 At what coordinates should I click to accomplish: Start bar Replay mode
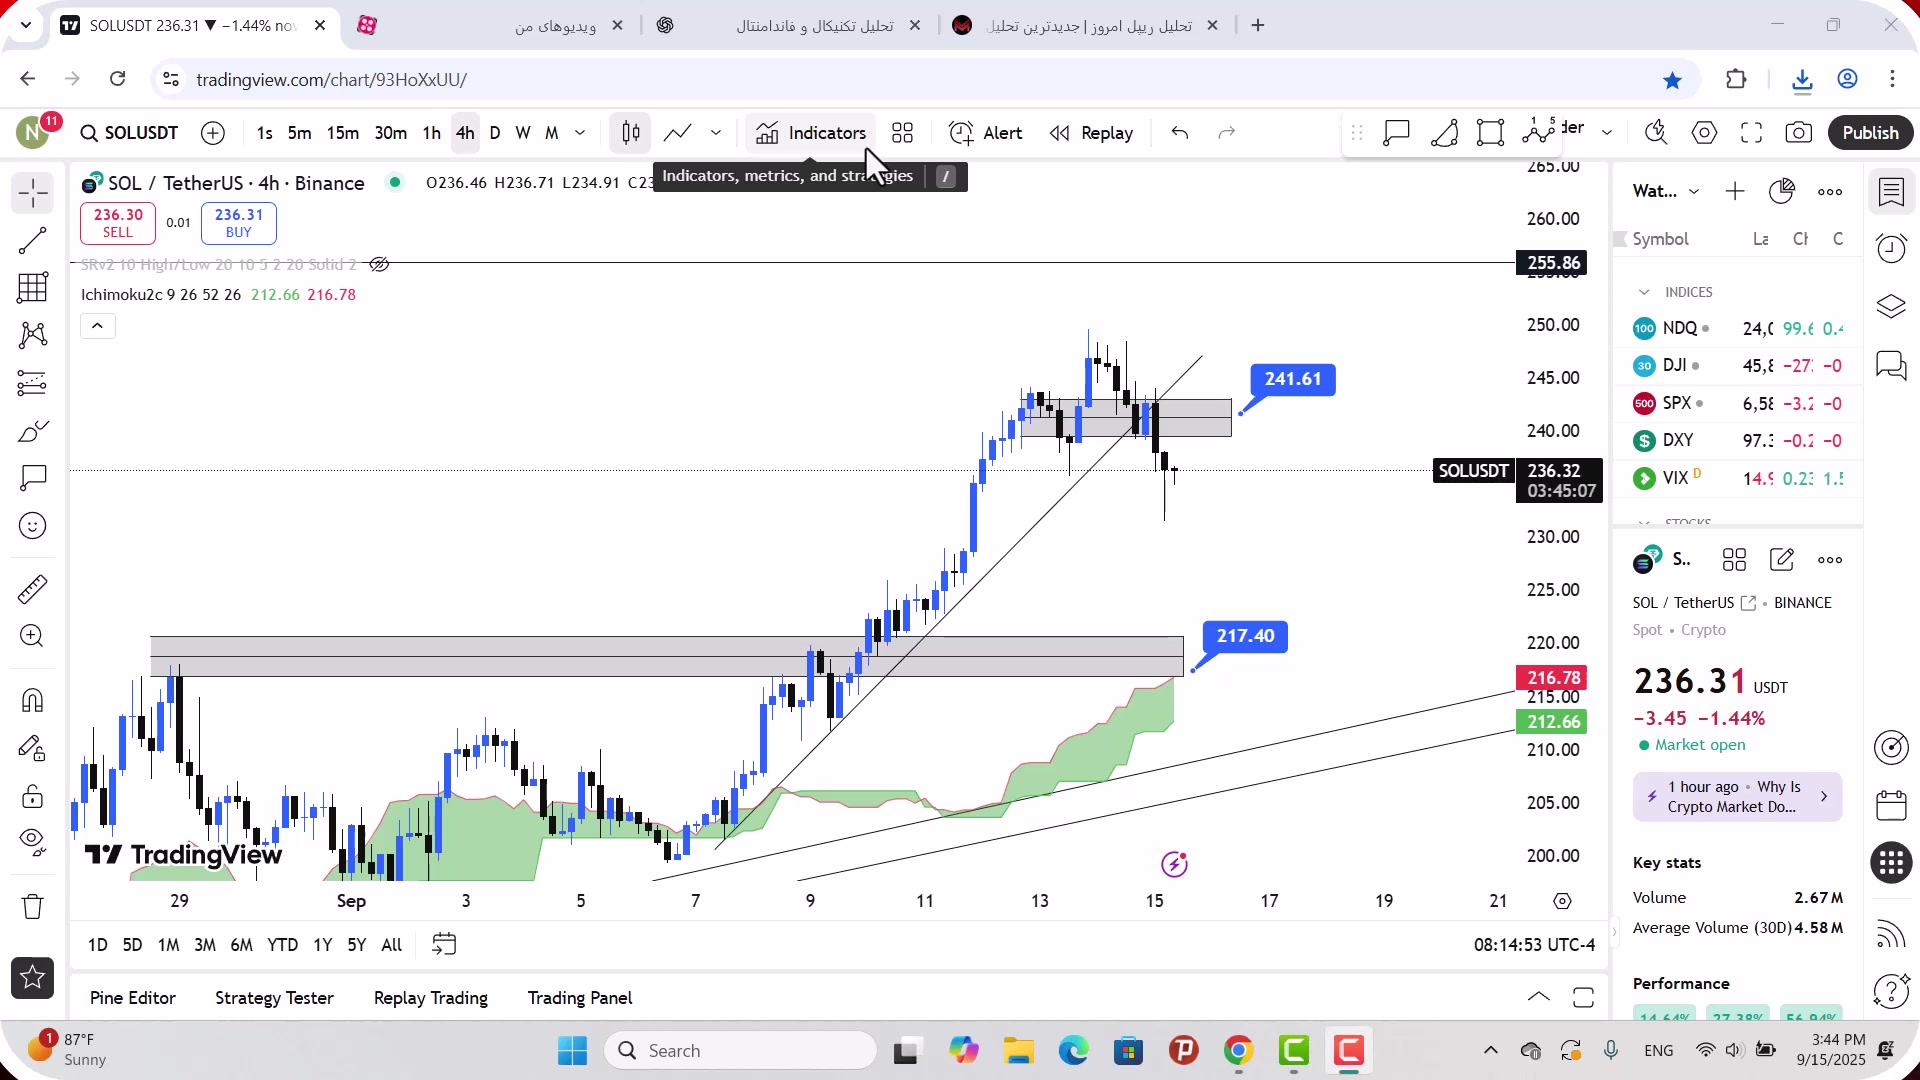tap(1091, 133)
